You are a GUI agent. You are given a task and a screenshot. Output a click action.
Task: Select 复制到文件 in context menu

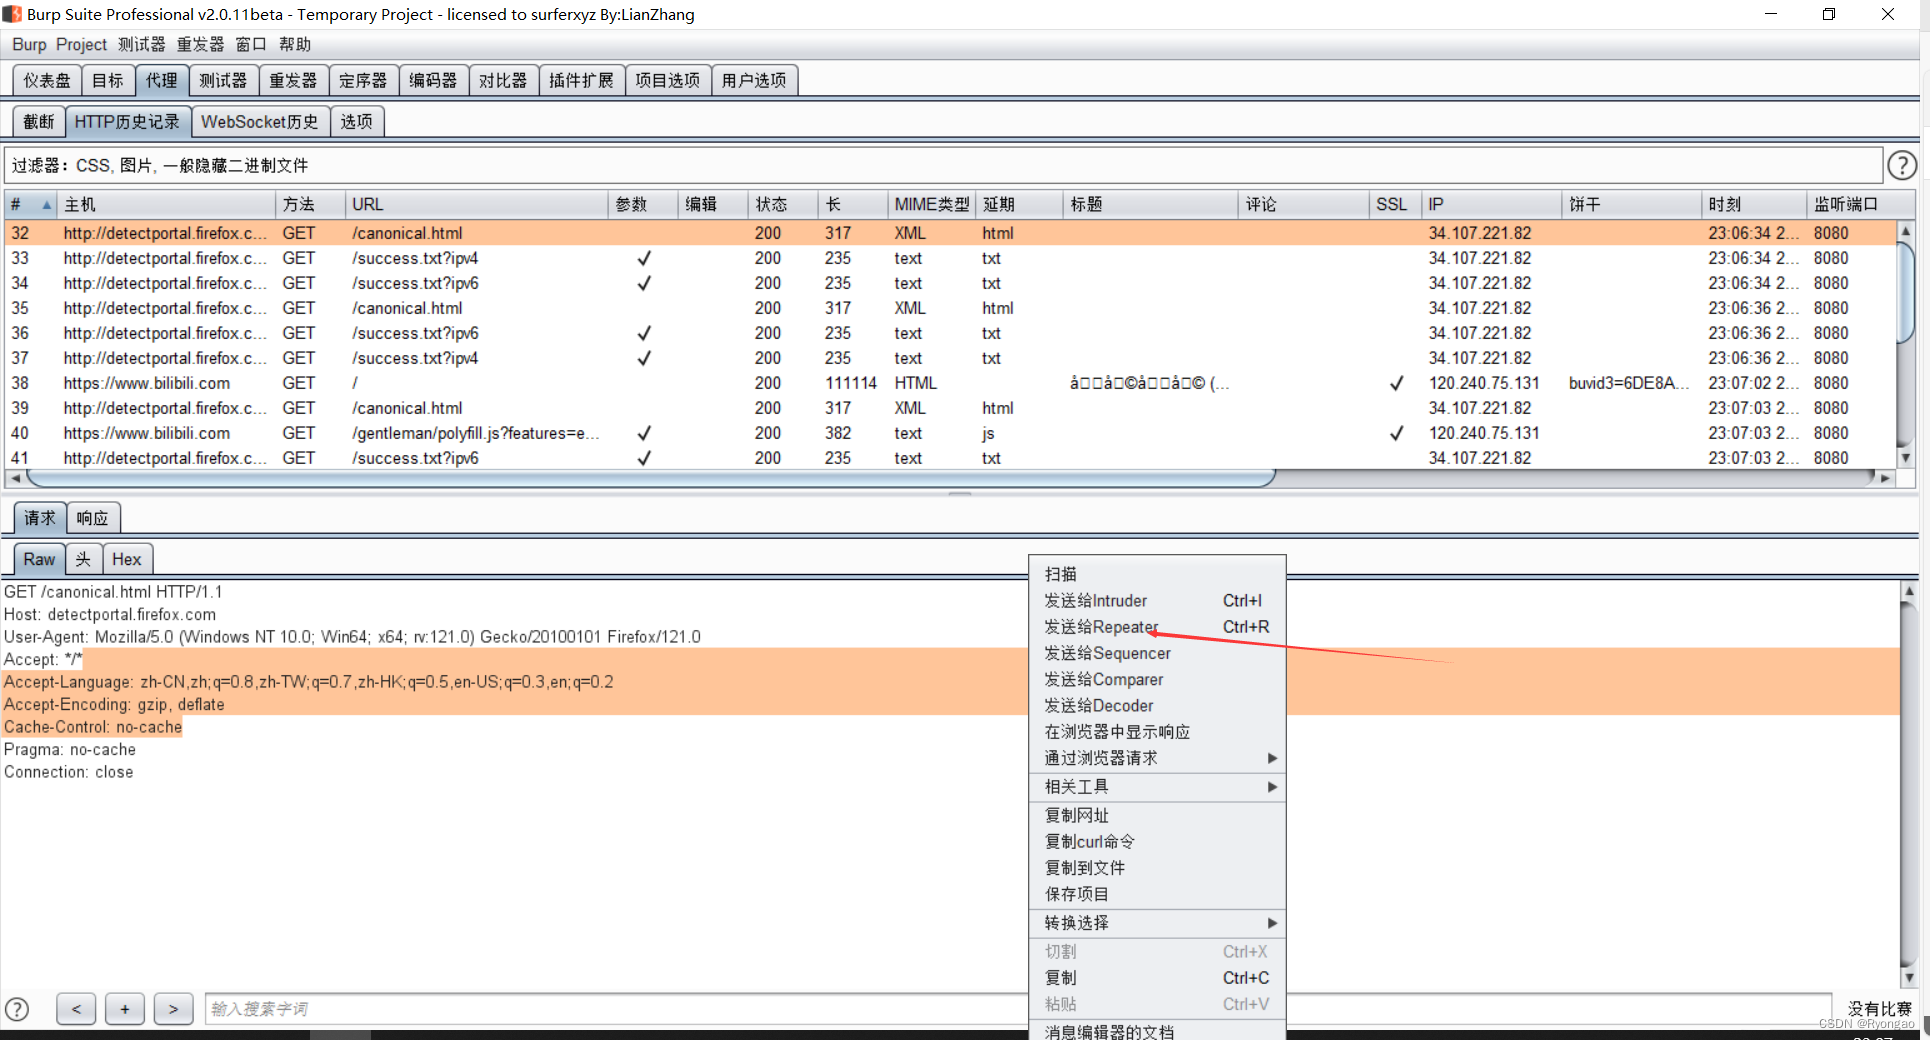pos(1157,868)
